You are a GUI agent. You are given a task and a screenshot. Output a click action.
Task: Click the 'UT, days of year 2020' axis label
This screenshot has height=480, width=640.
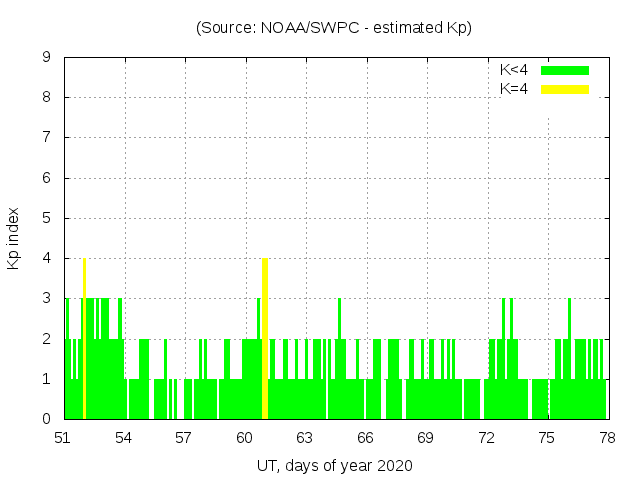(334, 465)
